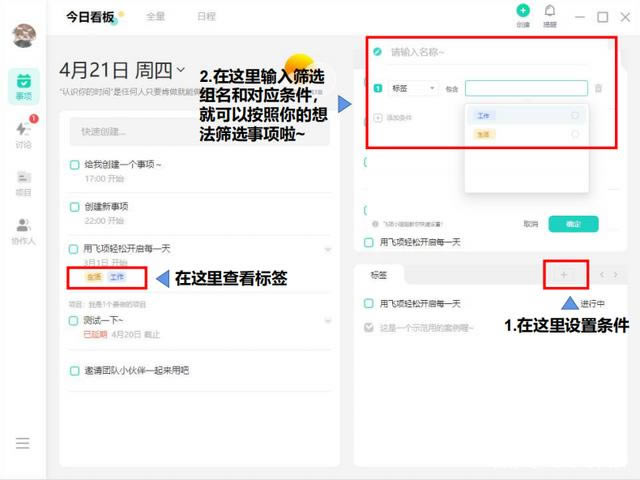Image resolution: width=640 pixels, height=480 pixels.
Task: Click the 22:00 开始 time text
Action: (x=104, y=221)
